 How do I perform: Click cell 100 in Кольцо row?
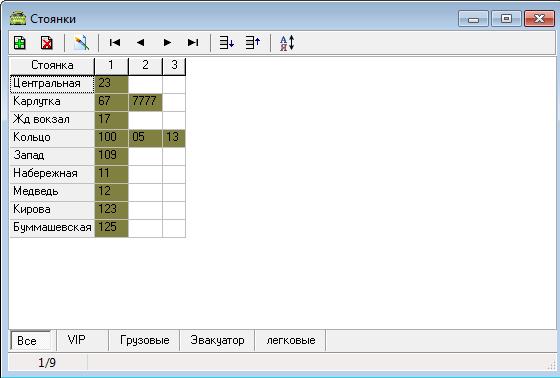[111, 138]
